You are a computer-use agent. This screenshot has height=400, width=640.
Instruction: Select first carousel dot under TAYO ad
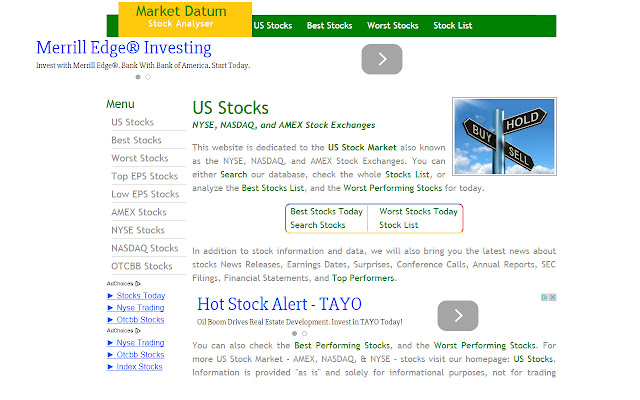click(x=294, y=333)
